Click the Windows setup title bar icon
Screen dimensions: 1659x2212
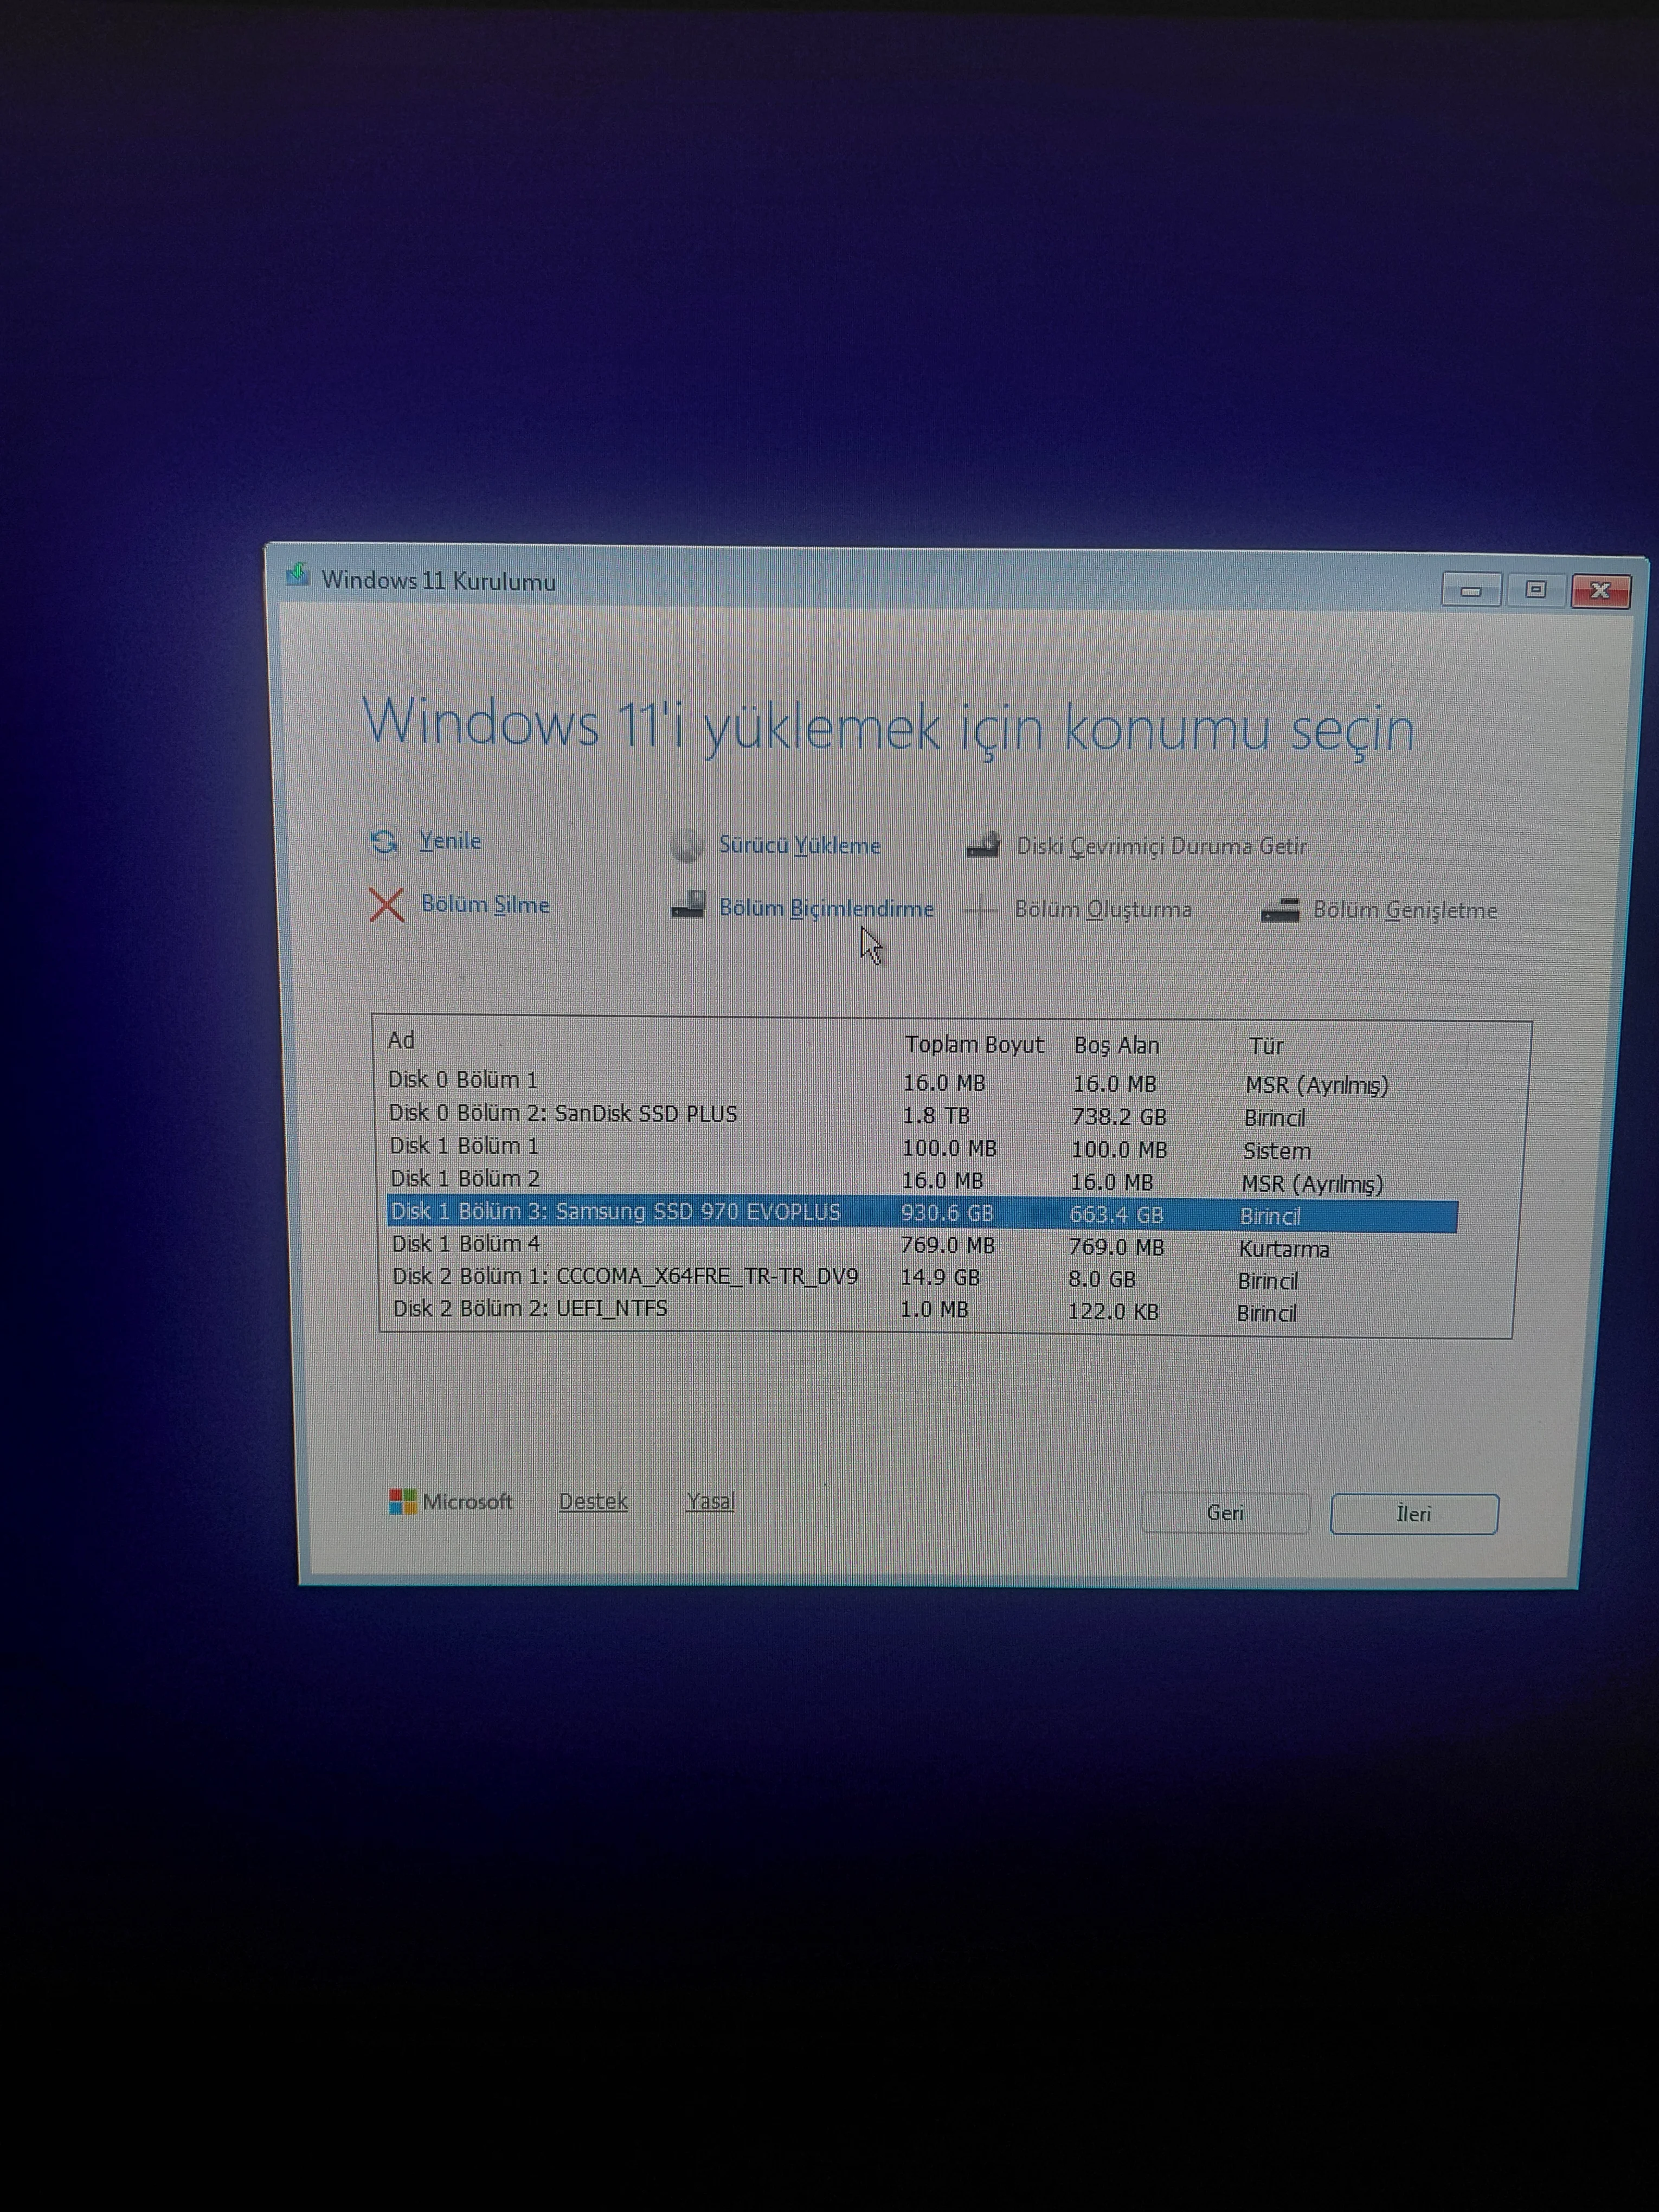pos(297,576)
